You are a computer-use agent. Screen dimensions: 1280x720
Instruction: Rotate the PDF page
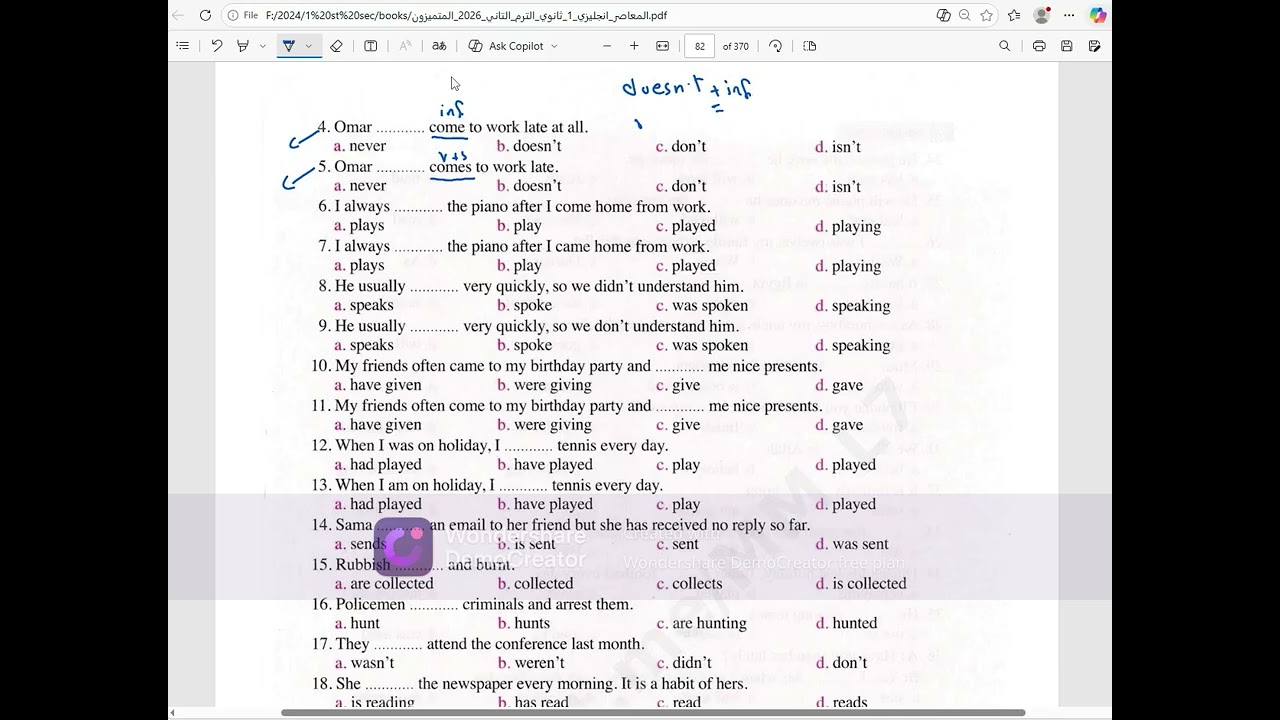click(x=776, y=46)
